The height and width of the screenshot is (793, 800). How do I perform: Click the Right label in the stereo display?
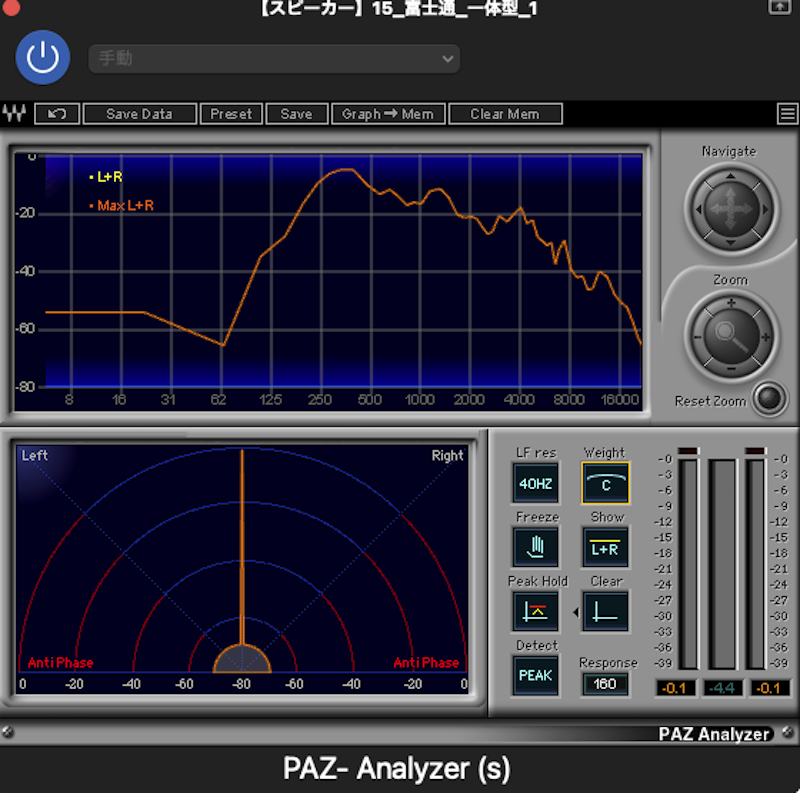point(447,456)
